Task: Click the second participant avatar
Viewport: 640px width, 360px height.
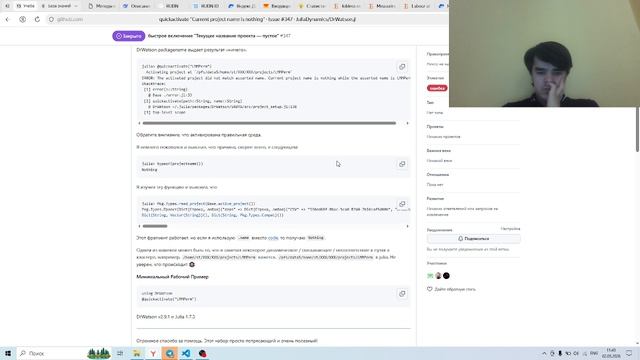Action: [x=438, y=276]
